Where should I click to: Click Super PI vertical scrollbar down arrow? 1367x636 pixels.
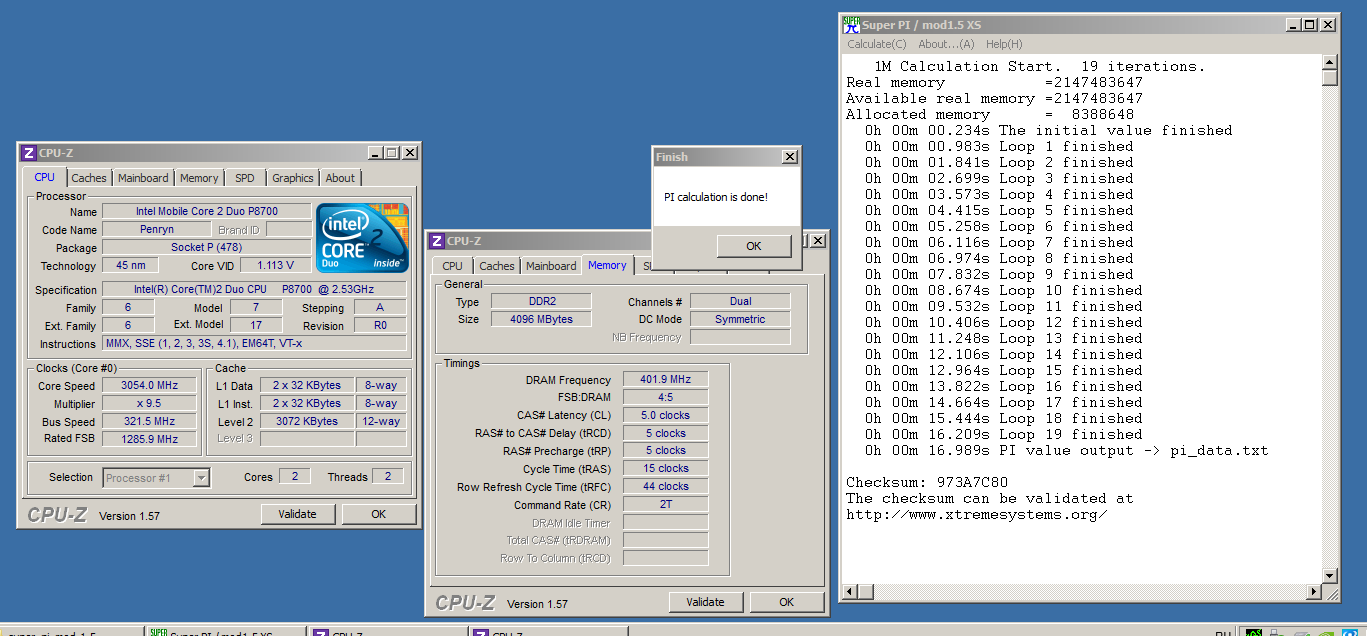pos(1330,576)
